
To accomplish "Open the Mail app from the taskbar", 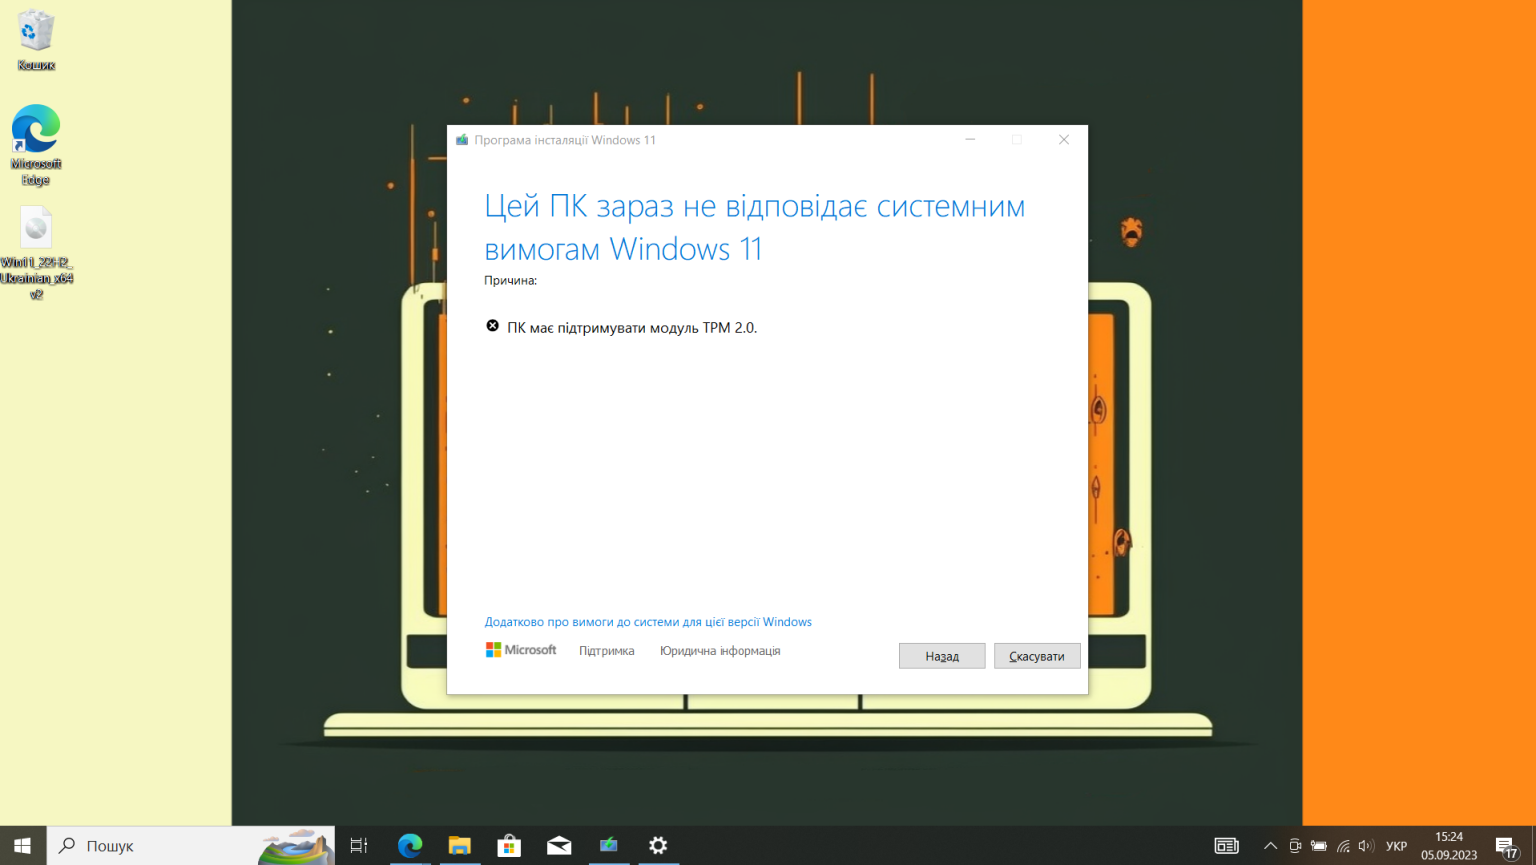I will [x=558, y=845].
